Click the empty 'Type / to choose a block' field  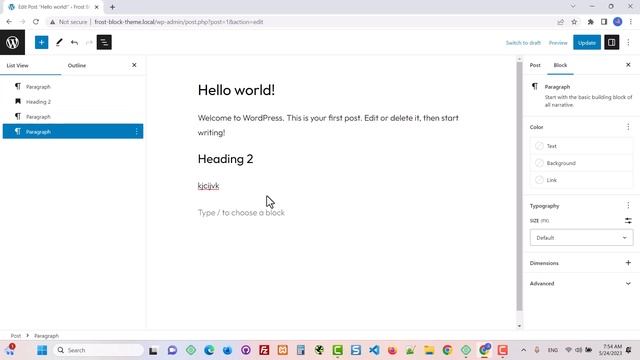point(241,213)
